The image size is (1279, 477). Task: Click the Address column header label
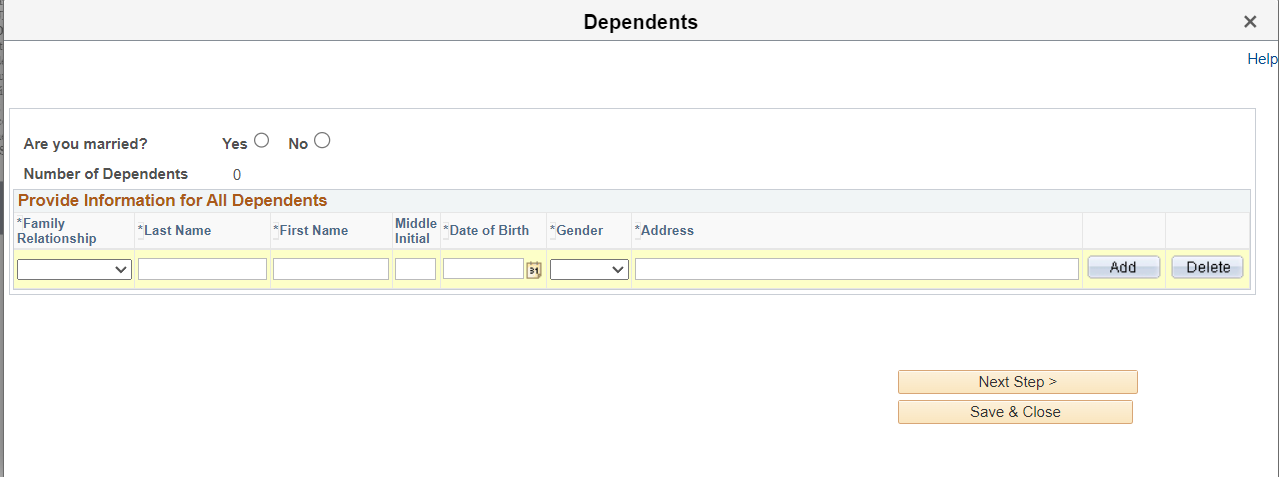pos(667,231)
